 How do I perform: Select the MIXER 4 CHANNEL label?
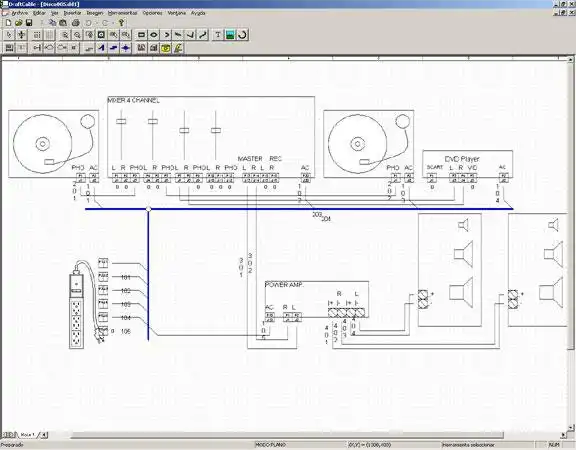(134, 100)
